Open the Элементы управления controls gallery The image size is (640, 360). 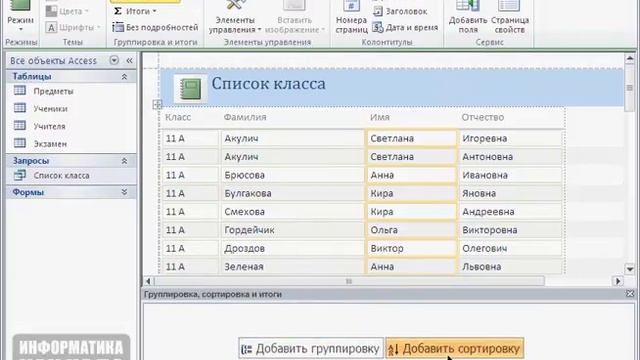click(235, 18)
